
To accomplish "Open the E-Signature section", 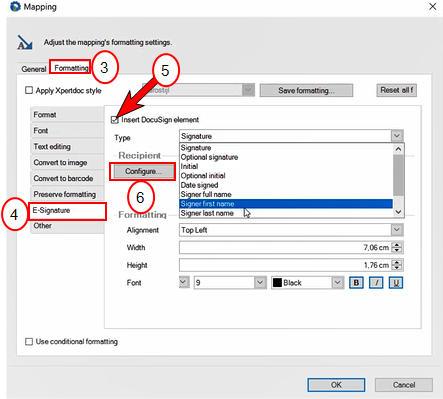I will coord(68,211).
